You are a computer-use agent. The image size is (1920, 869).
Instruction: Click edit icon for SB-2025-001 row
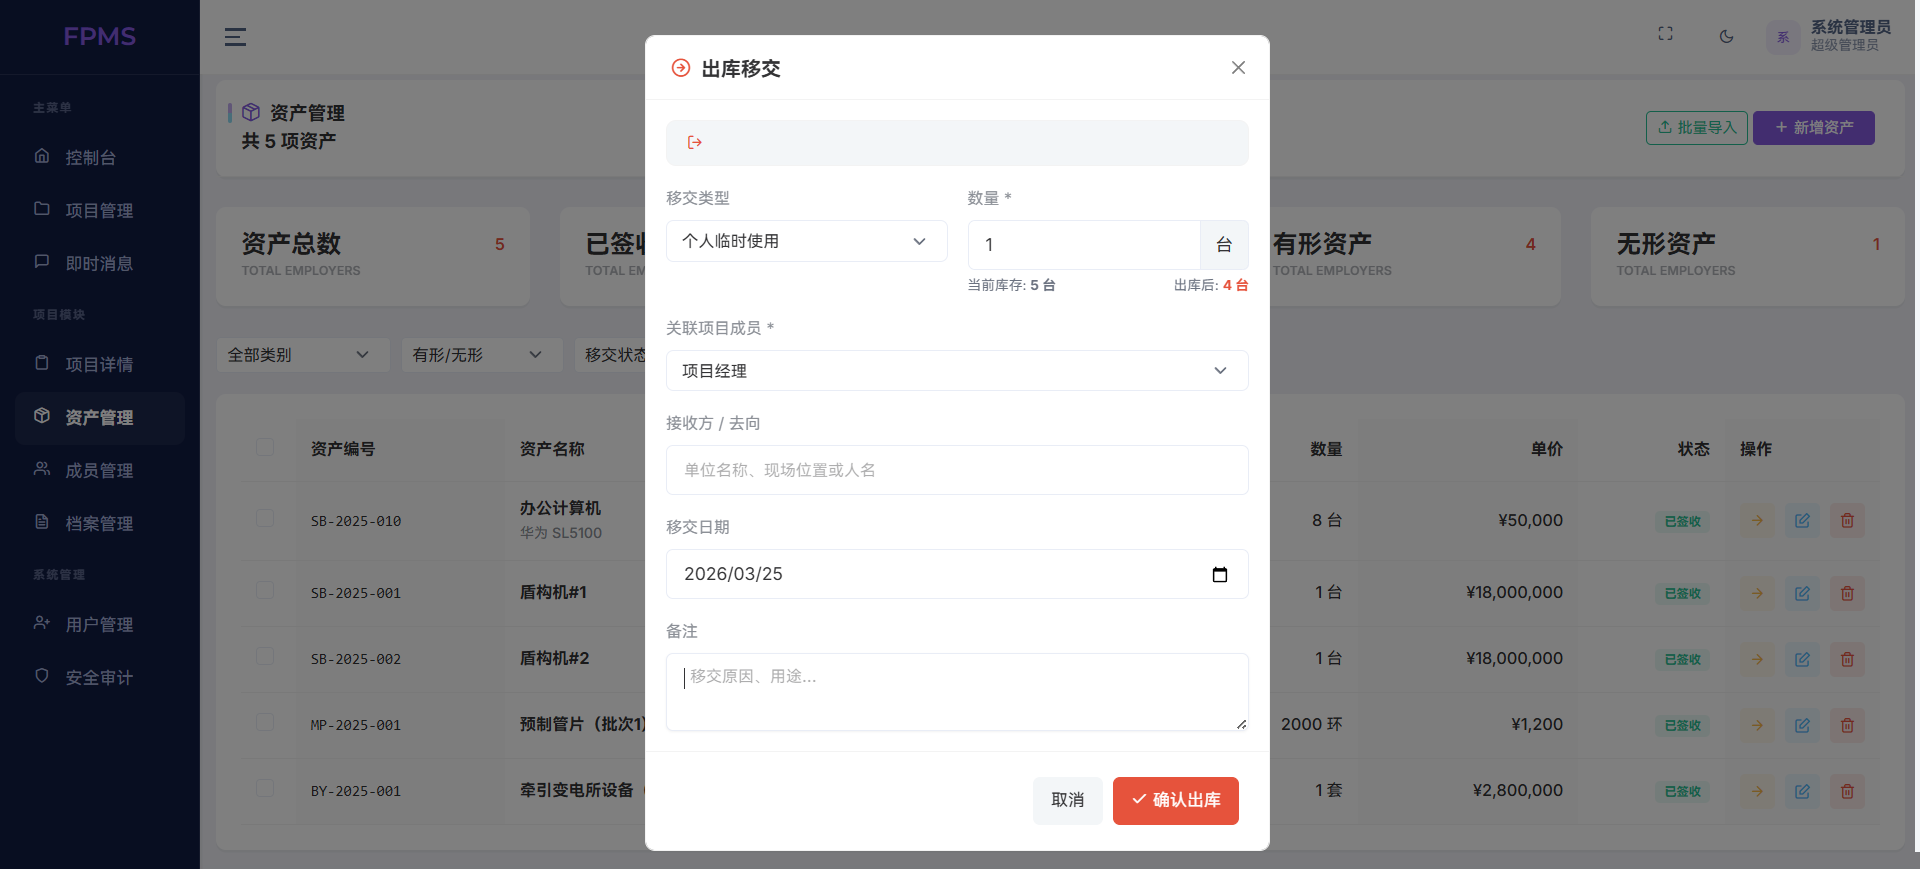coord(1802,593)
